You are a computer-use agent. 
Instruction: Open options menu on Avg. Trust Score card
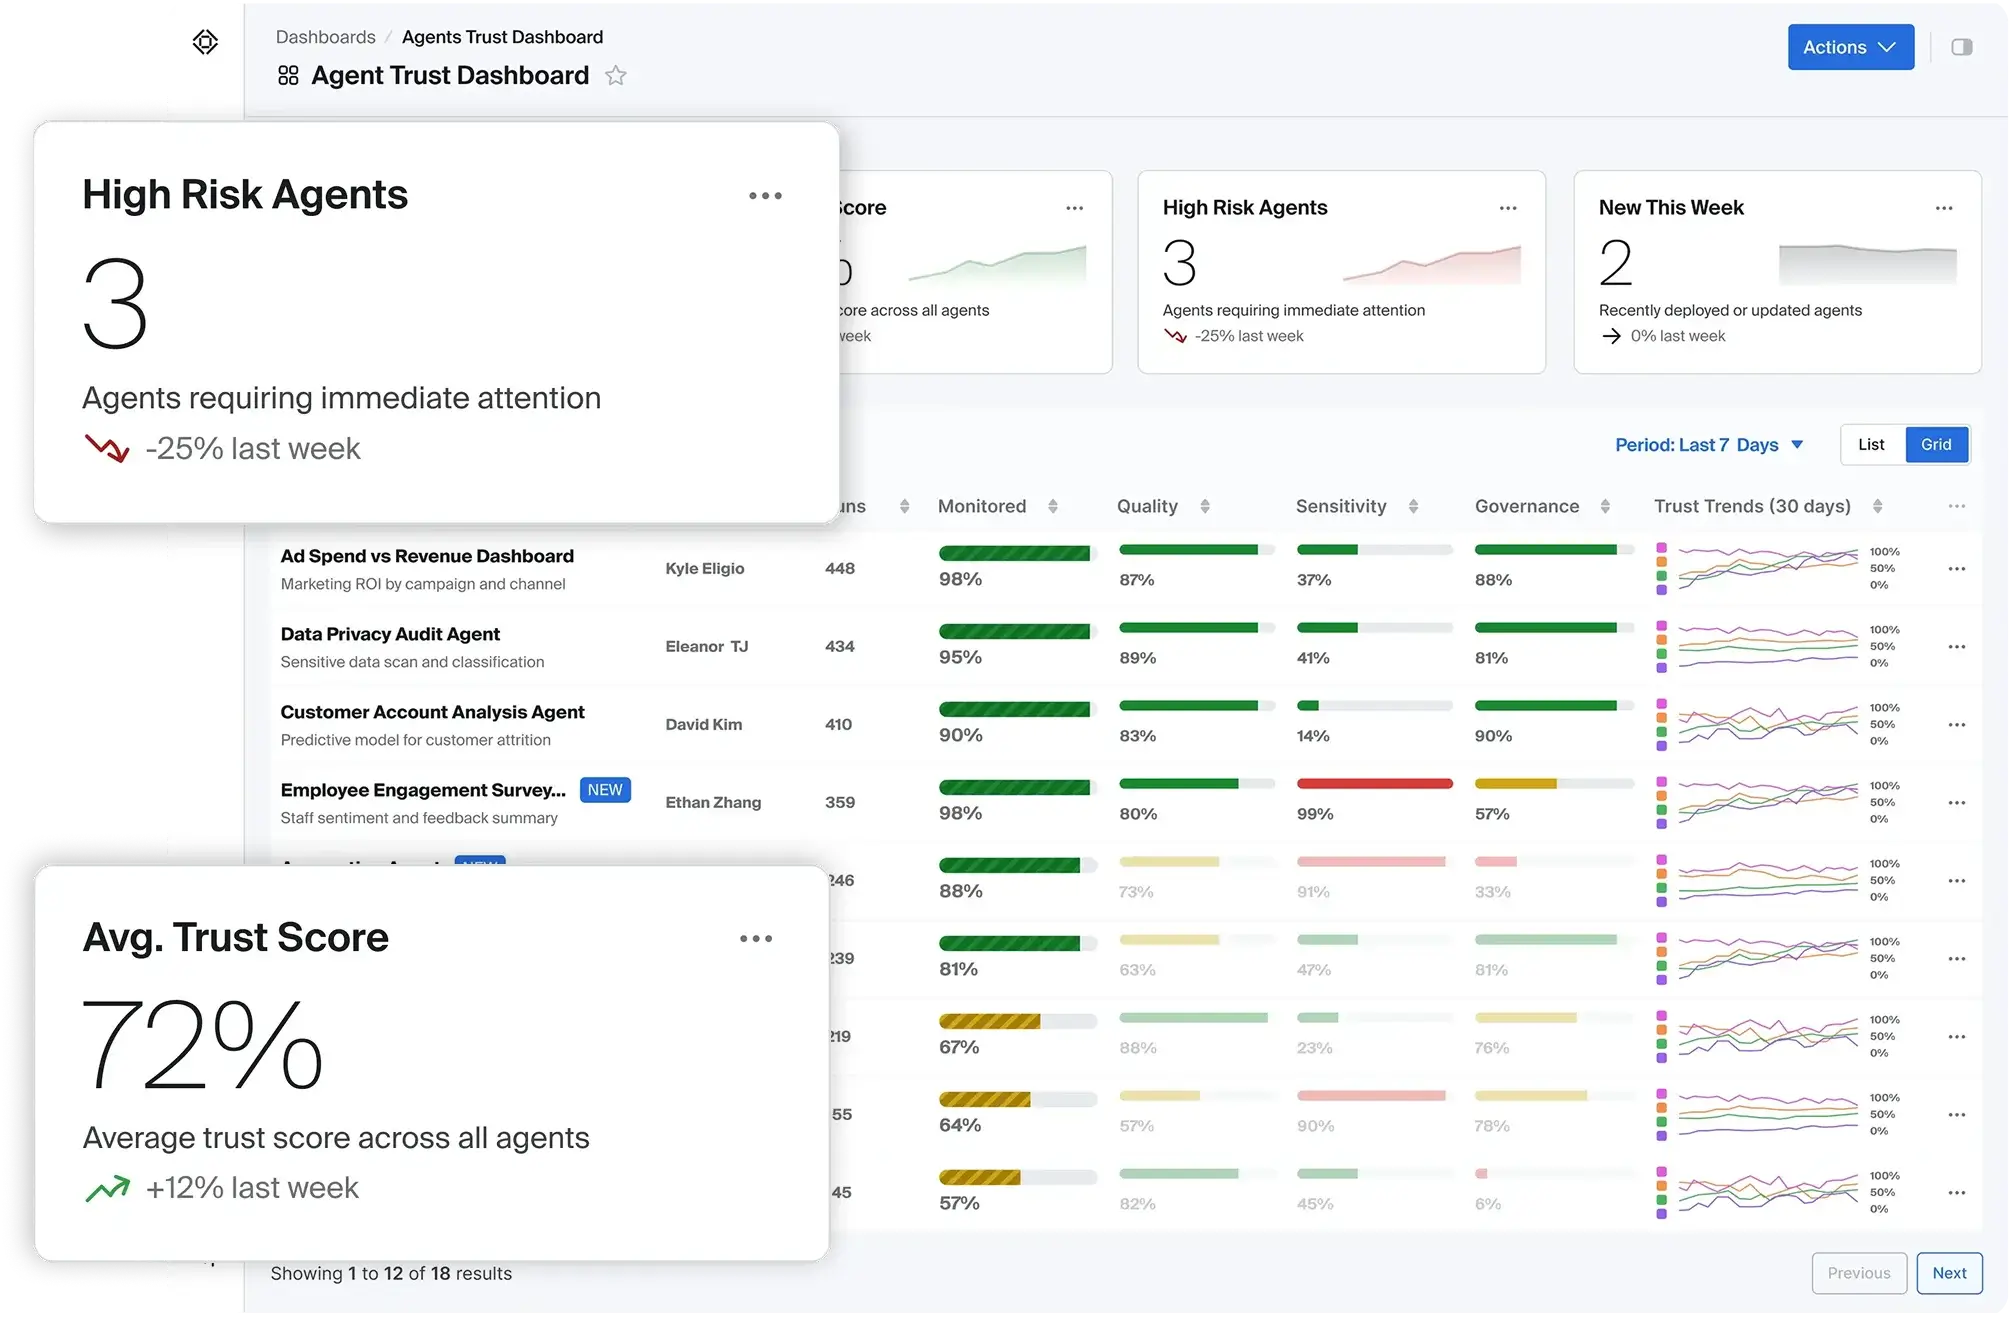point(756,938)
